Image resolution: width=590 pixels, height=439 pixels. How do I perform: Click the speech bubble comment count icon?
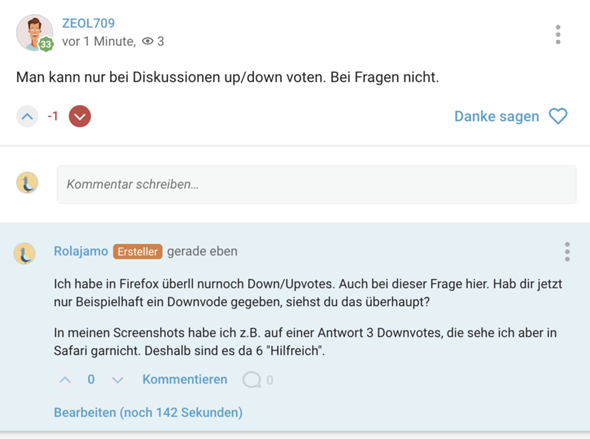tap(252, 380)
